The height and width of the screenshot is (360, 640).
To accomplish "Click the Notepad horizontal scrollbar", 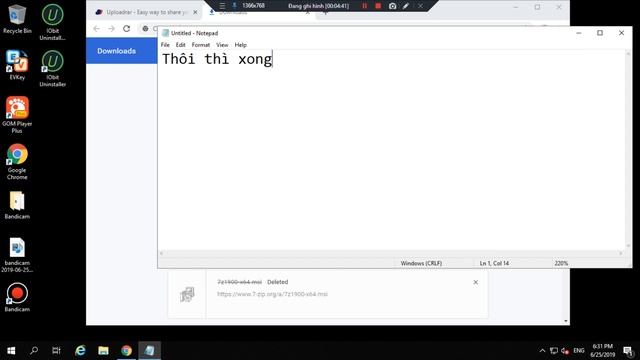I will (x=391, y=253).
